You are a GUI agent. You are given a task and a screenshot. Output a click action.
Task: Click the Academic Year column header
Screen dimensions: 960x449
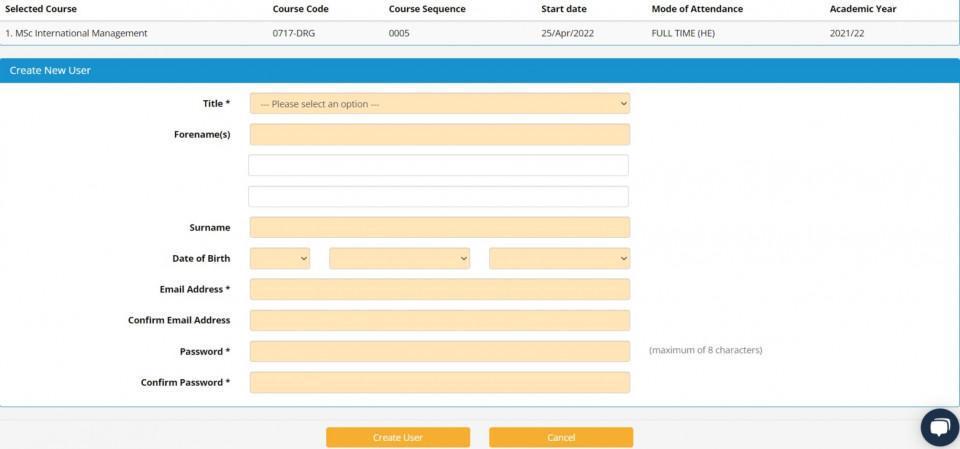(x=863, y=9)
